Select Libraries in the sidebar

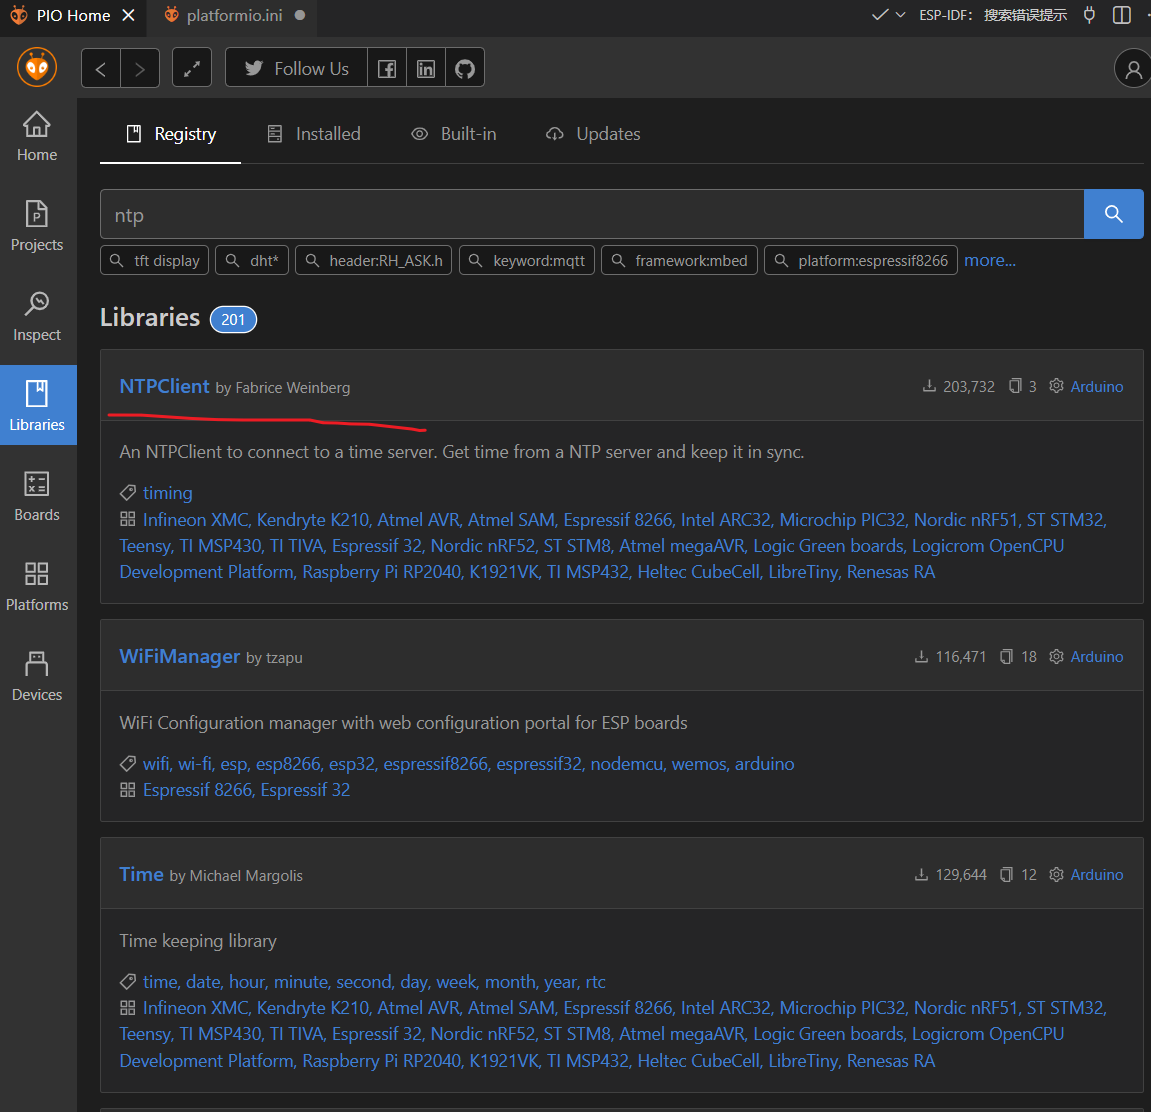[x=37, y=405]
